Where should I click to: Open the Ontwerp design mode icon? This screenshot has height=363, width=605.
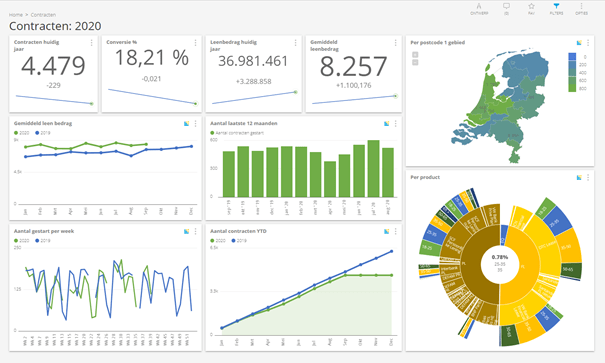pos(479,8)
